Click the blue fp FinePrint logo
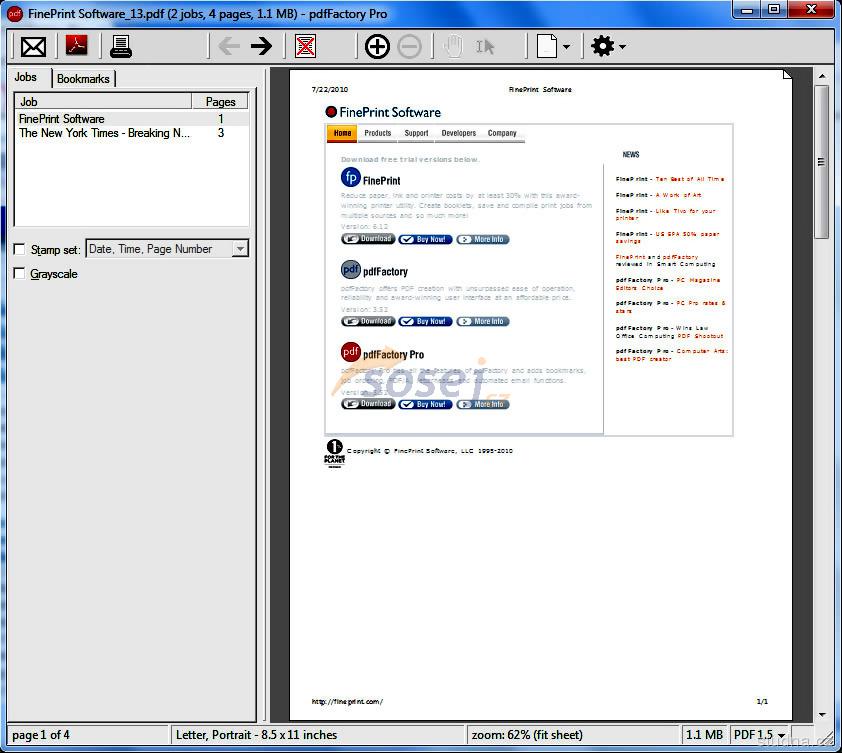This screenshot has width=842, height=753. 351,177
